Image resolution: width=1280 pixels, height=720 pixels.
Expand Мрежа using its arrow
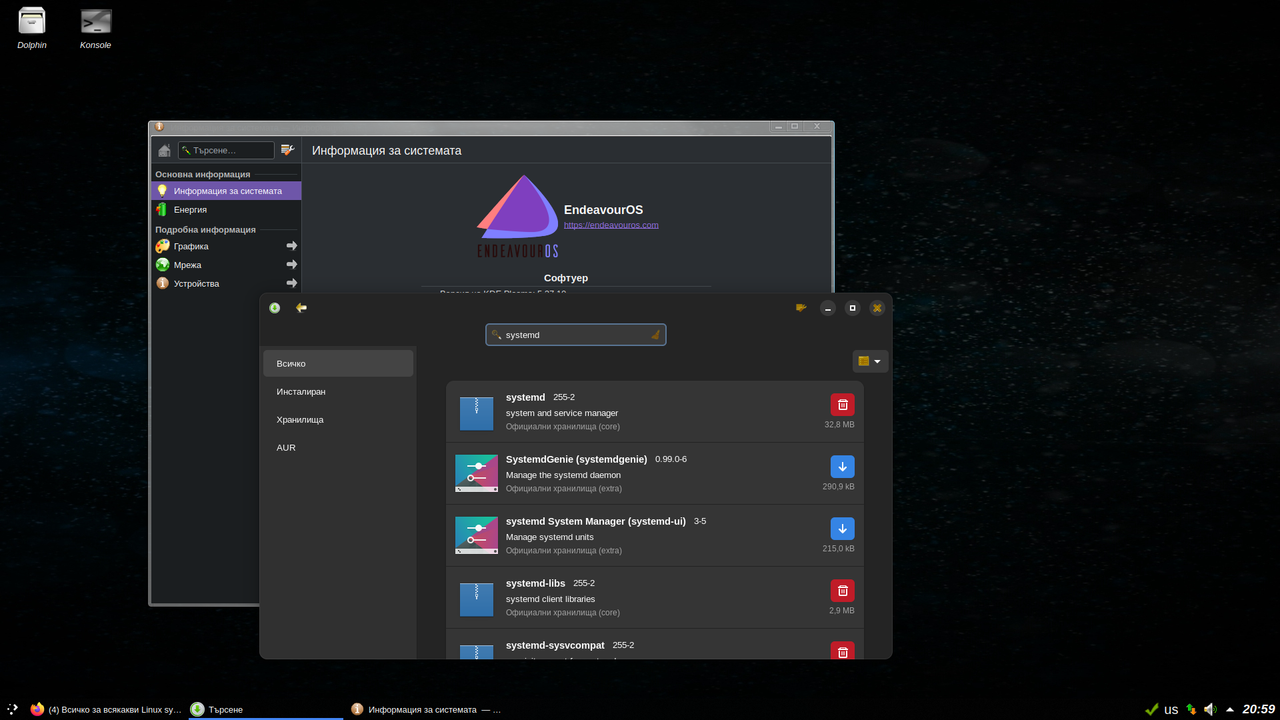pyautogui.click(x=292, y=265)
